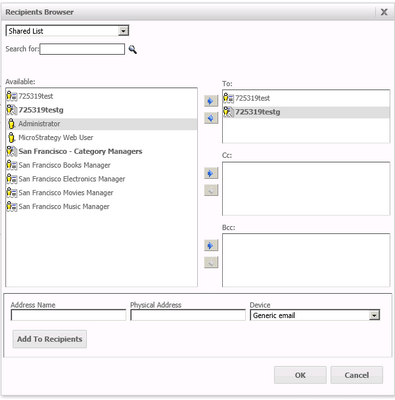
Task: Click the Add To Recipients button
Action: (x=50, y=339)
